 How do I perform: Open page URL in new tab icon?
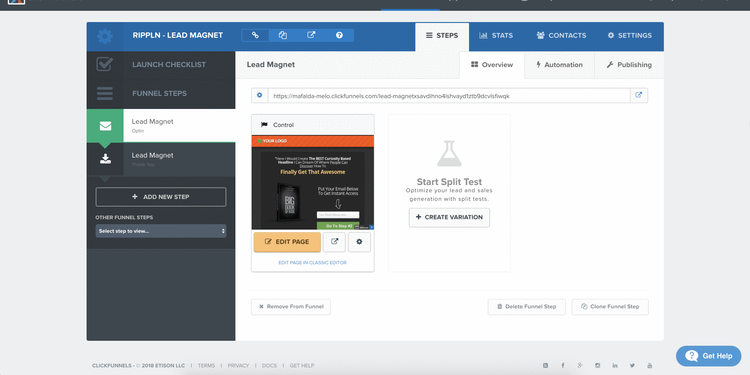(639, 96)
